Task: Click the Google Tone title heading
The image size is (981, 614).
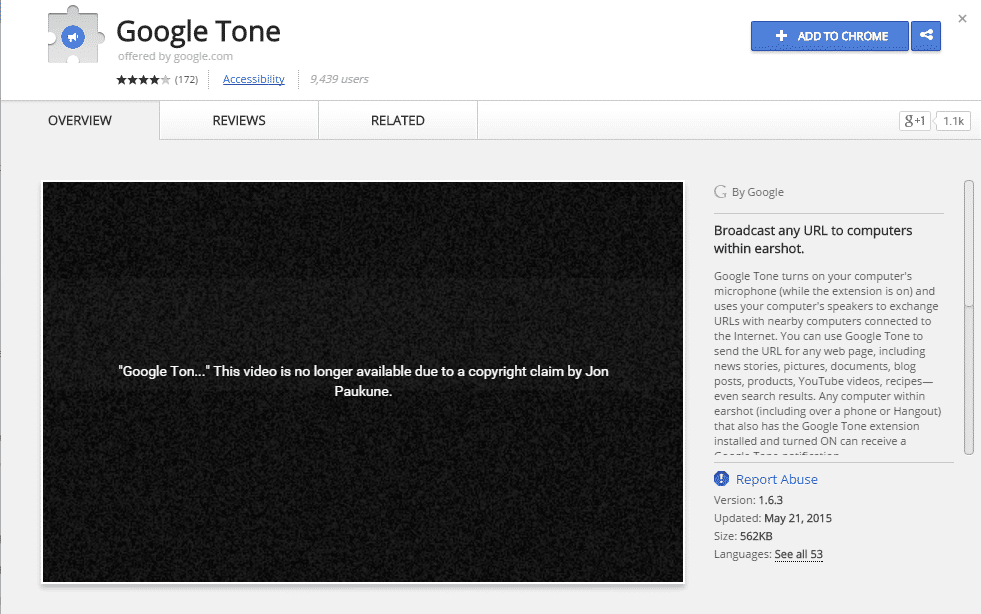Action: click(198, 31)
